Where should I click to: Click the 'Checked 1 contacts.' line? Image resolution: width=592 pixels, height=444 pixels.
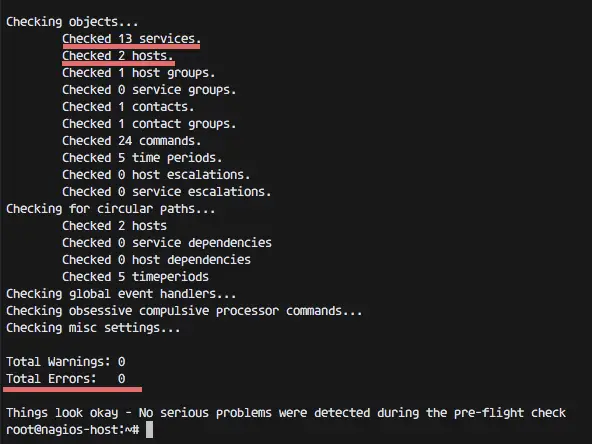[128, 107]
